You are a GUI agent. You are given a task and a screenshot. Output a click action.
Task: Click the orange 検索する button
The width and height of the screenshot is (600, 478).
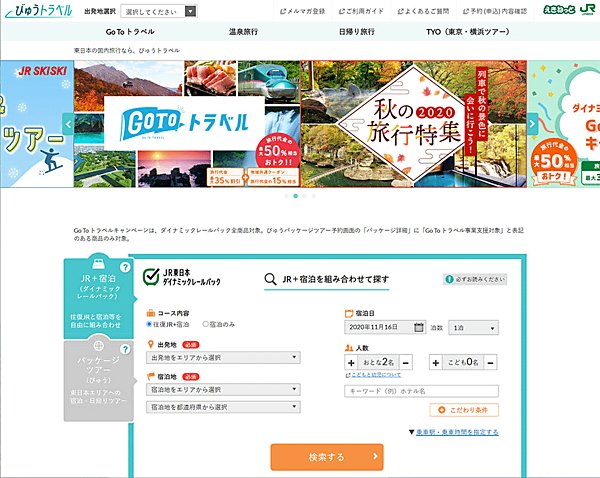pos(327,457)
